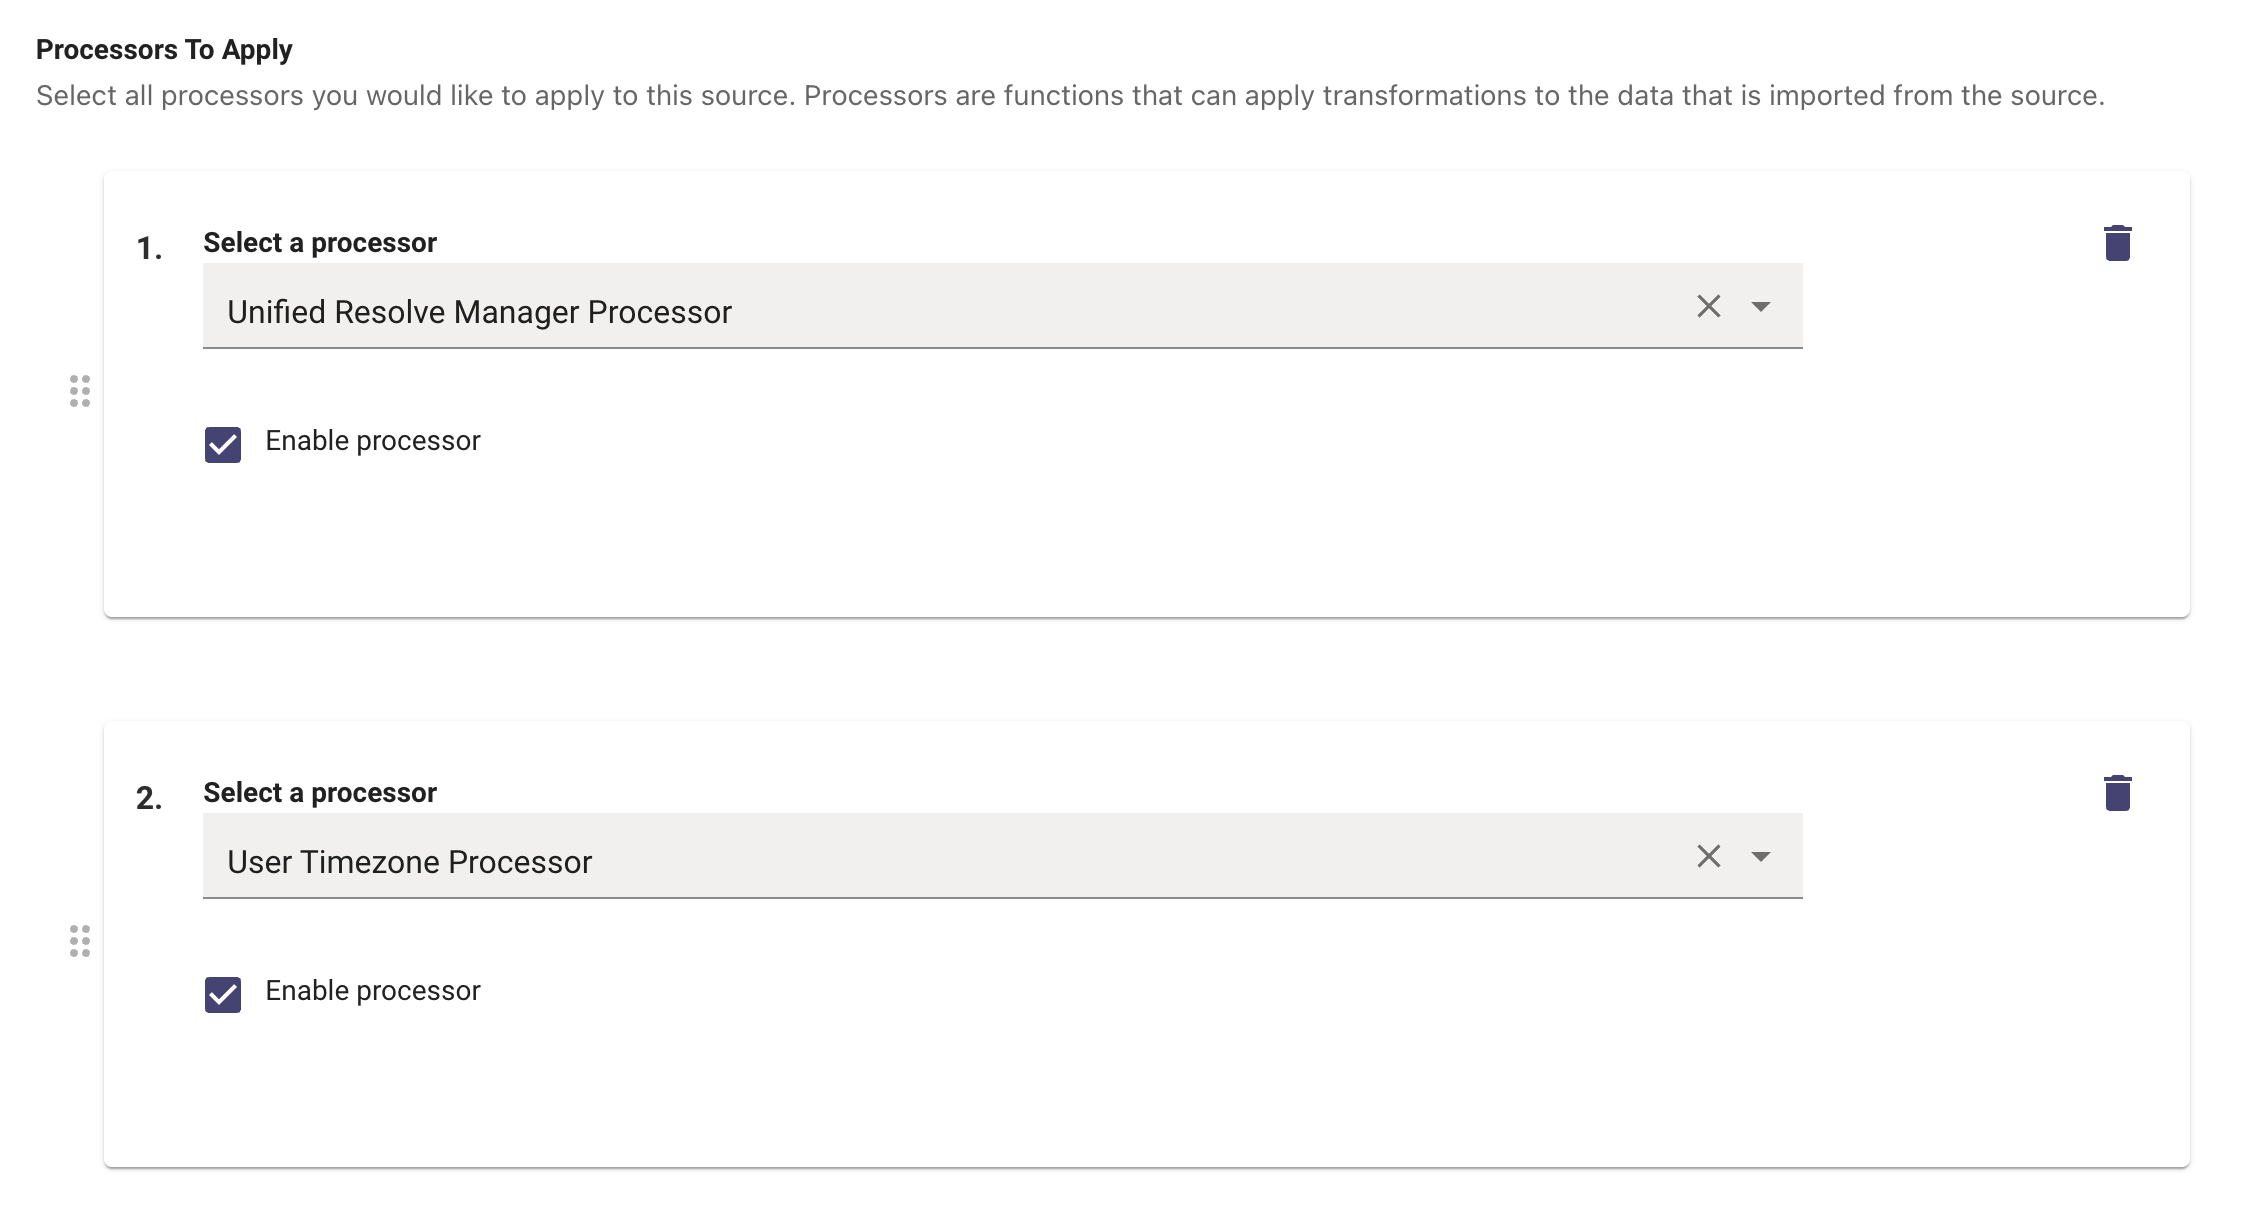2256x1218 pixels.
Task: Click the number 2 processor index
Action: (149, 798)
